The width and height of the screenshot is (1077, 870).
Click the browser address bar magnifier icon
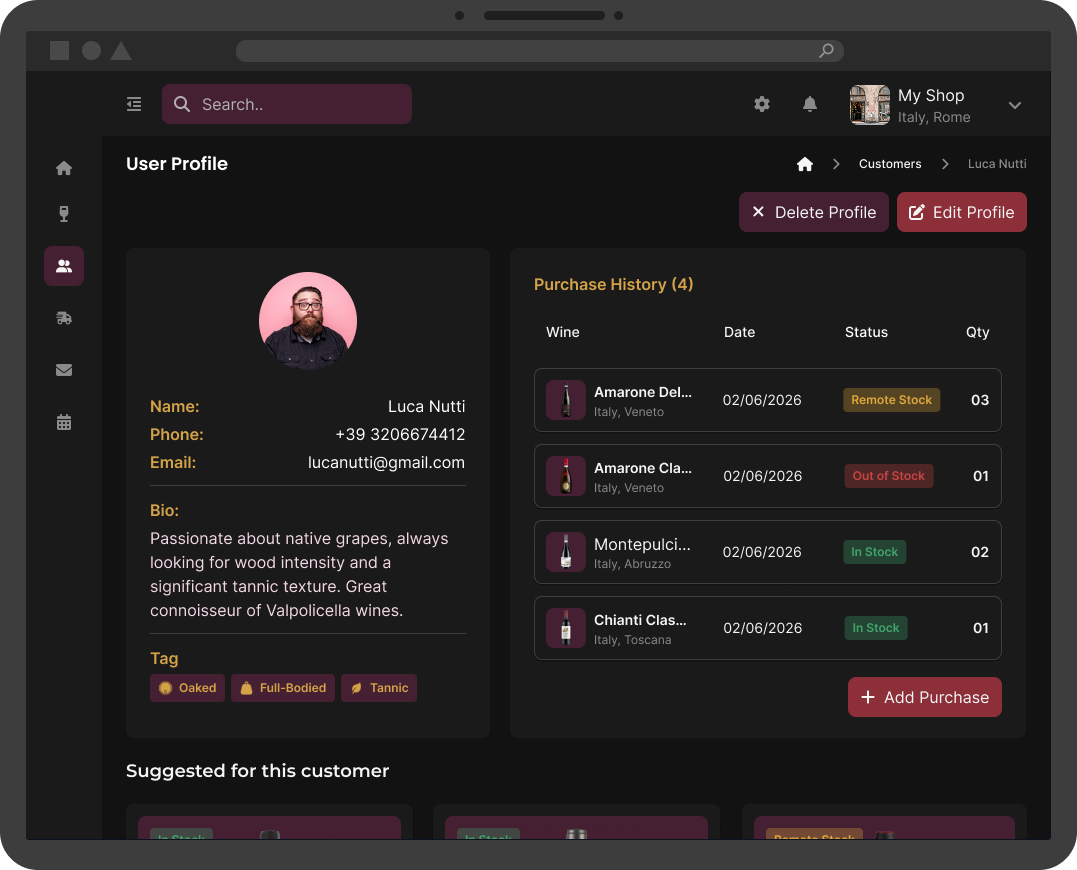tap(826, 50)
